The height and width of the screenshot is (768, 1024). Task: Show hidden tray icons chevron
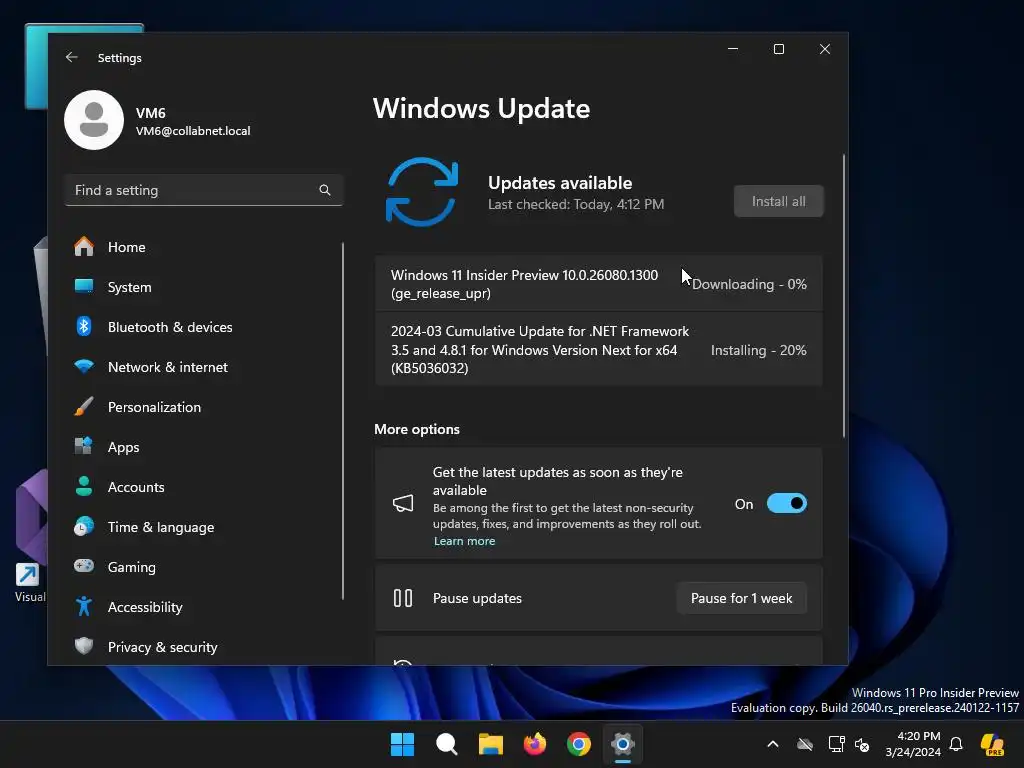pos(773,744)
